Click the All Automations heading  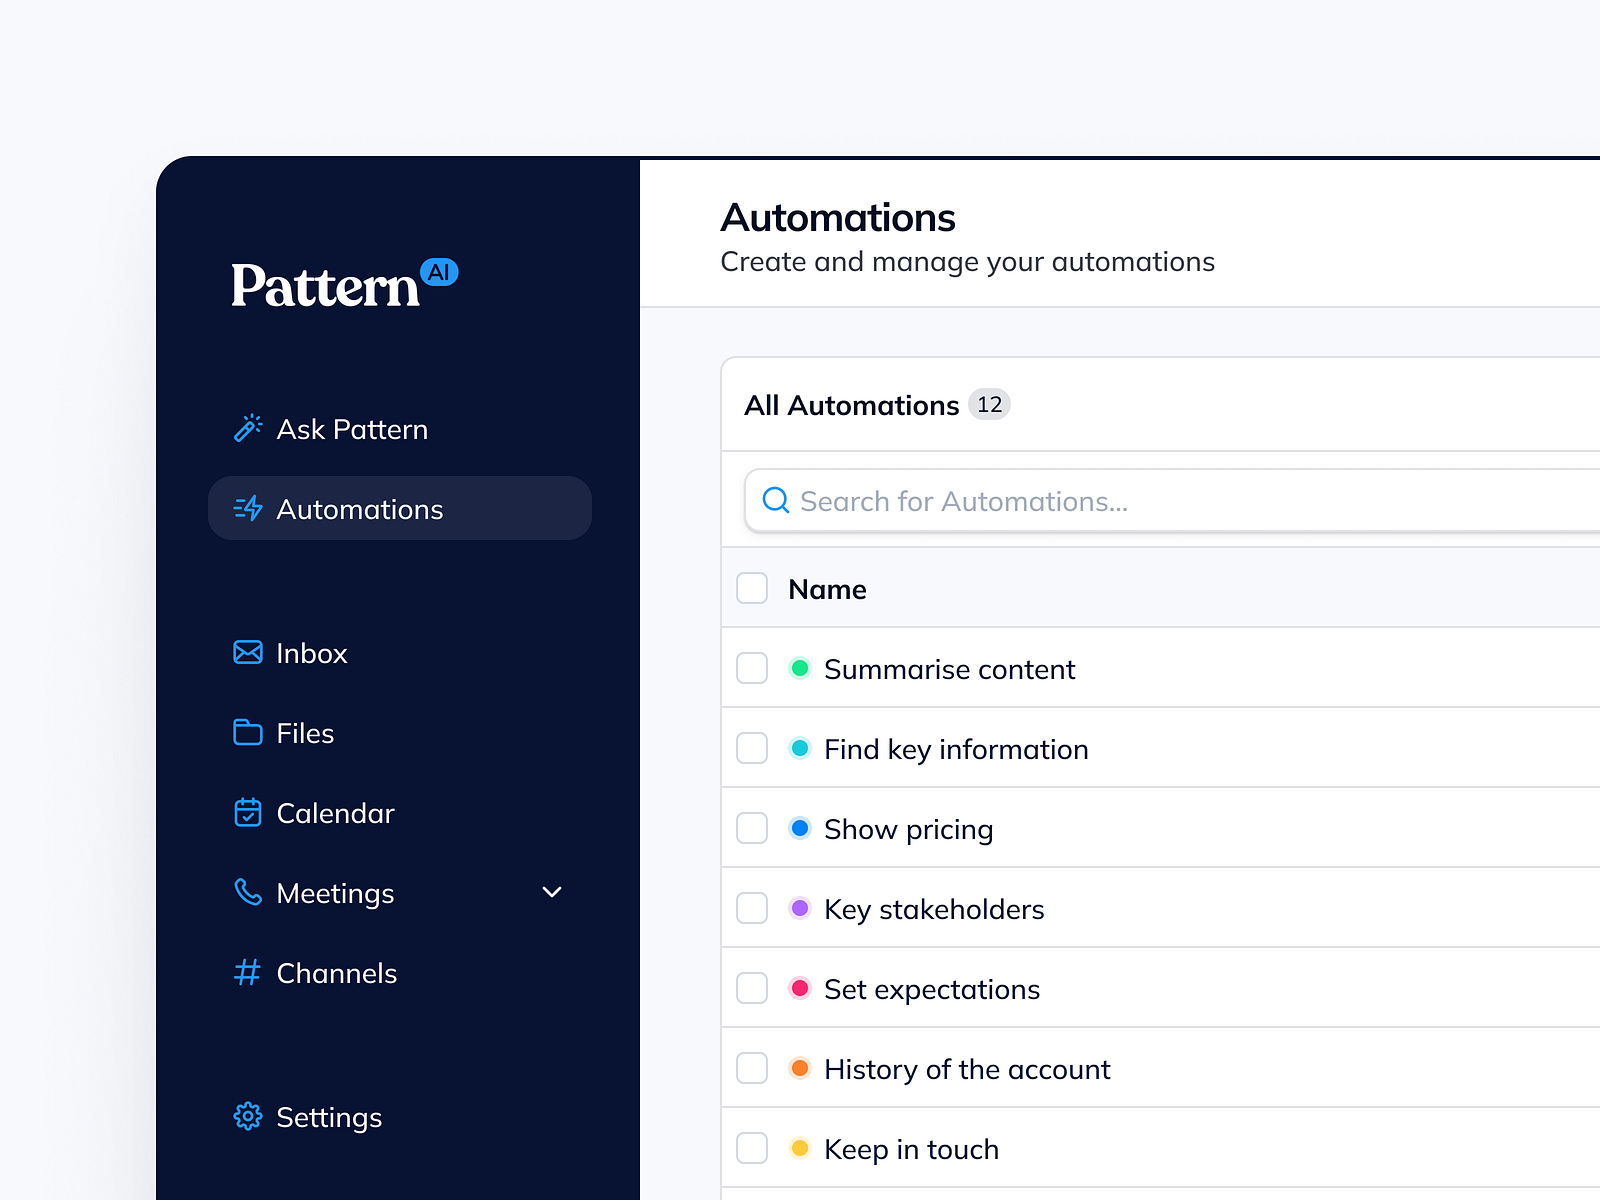[x=851, y=405]
